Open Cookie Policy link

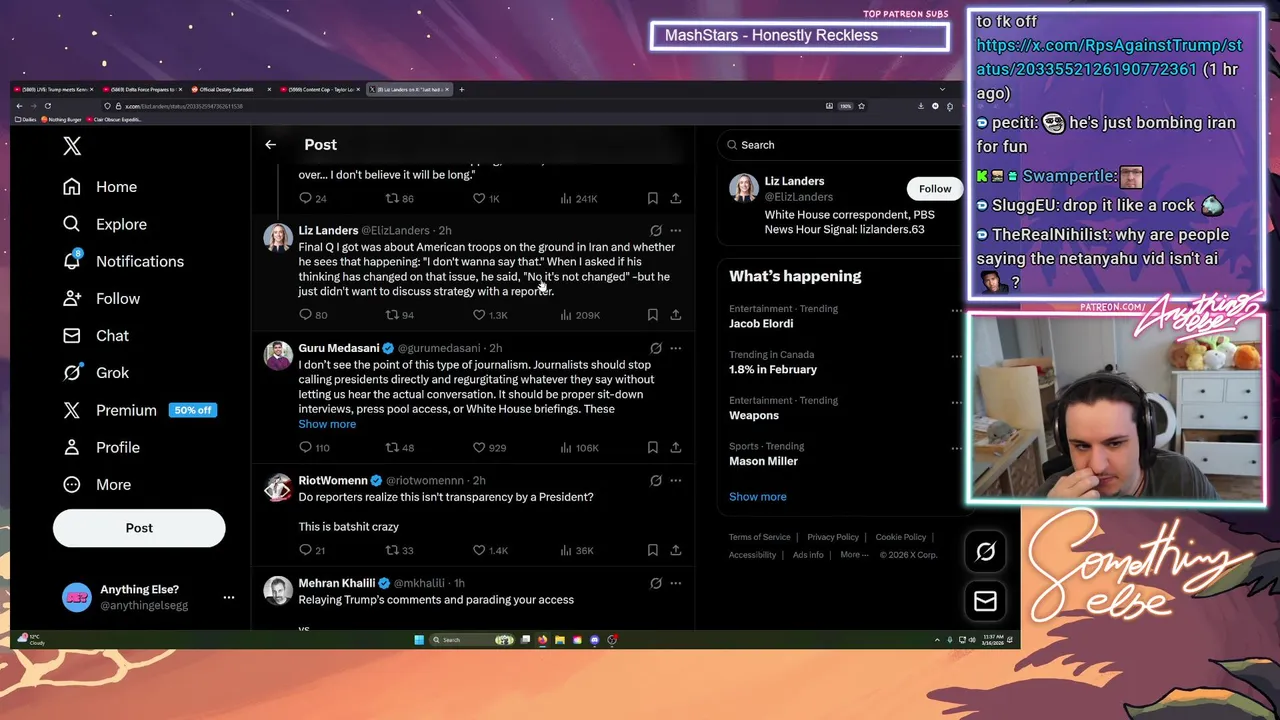coord(901,538)
